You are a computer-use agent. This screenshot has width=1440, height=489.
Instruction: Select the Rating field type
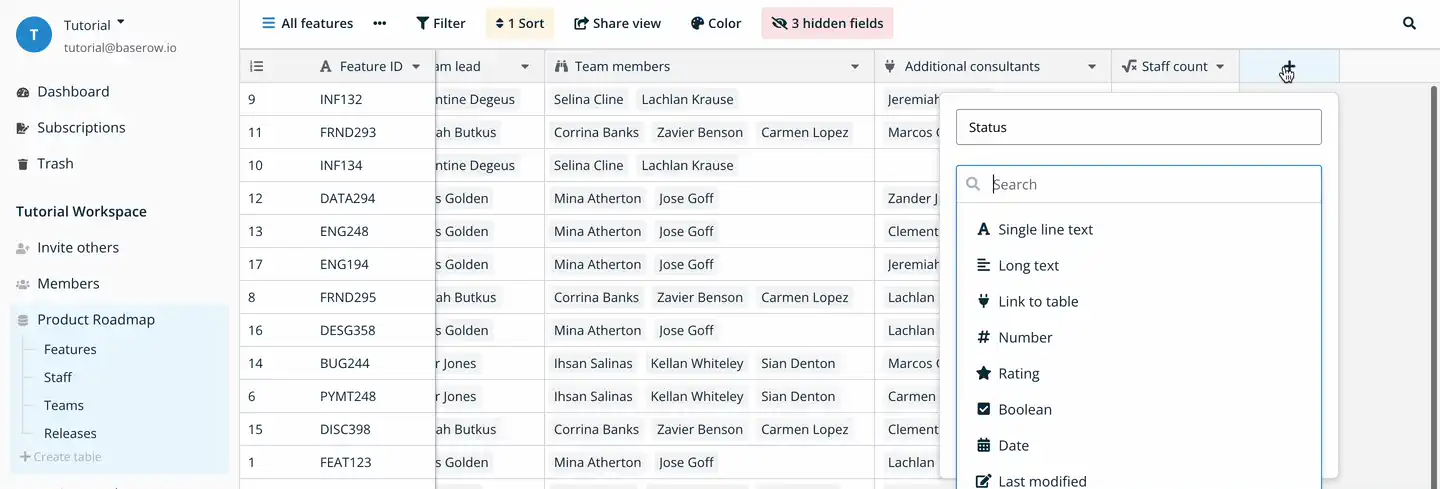coord(1018,373)
